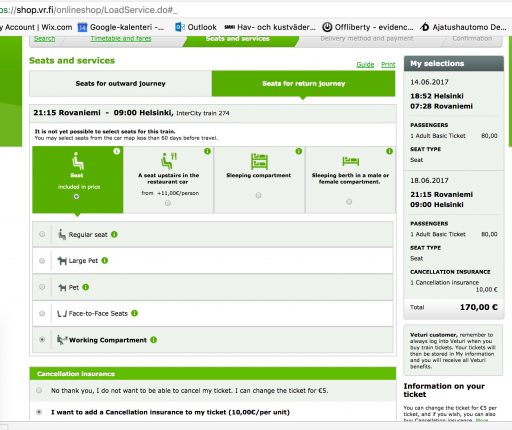Click the Regular seat chair icon

62,234
